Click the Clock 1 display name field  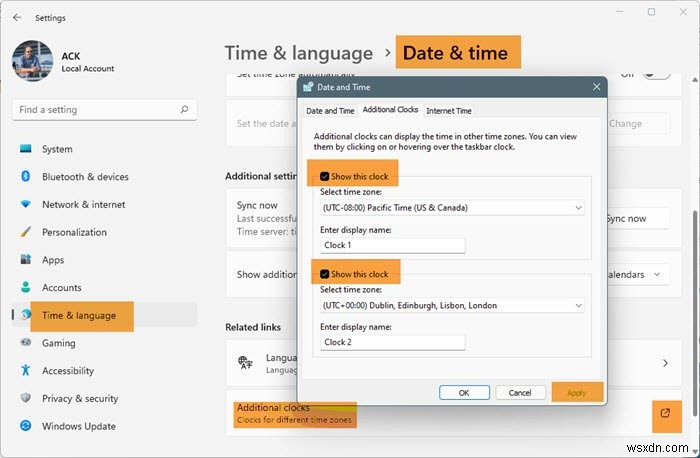[392, 245]
